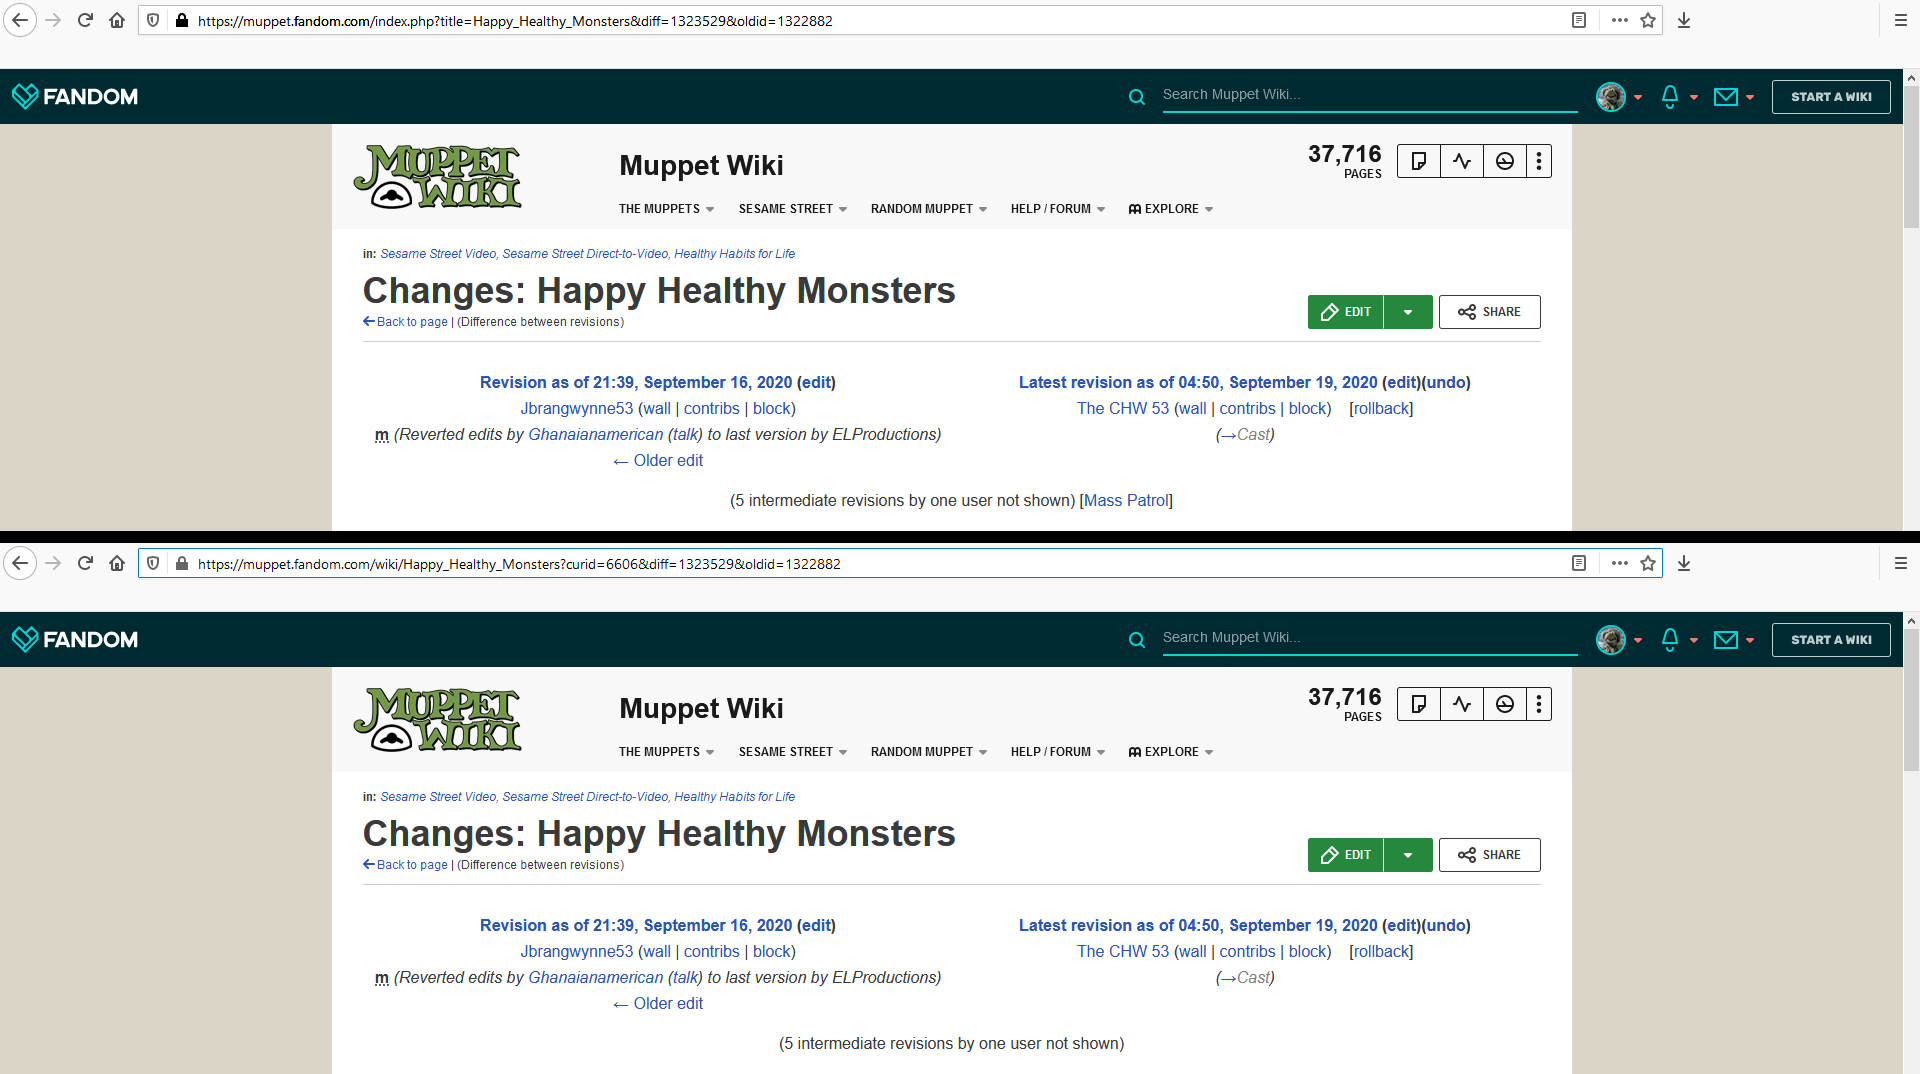Expand Sesame Street menu in the bottom window
Screen dimensions: 1920x1074
tap(793, 752)
